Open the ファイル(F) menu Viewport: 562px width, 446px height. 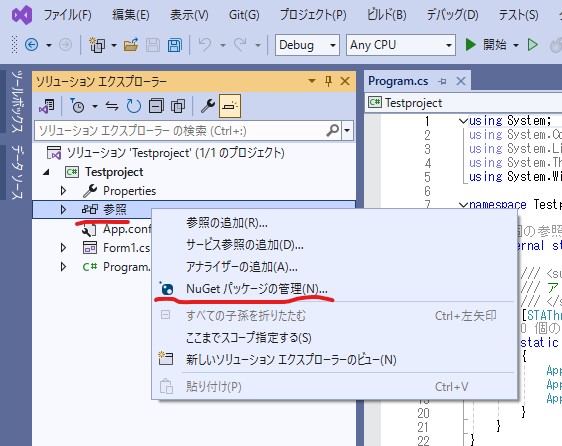click(67, 15)
